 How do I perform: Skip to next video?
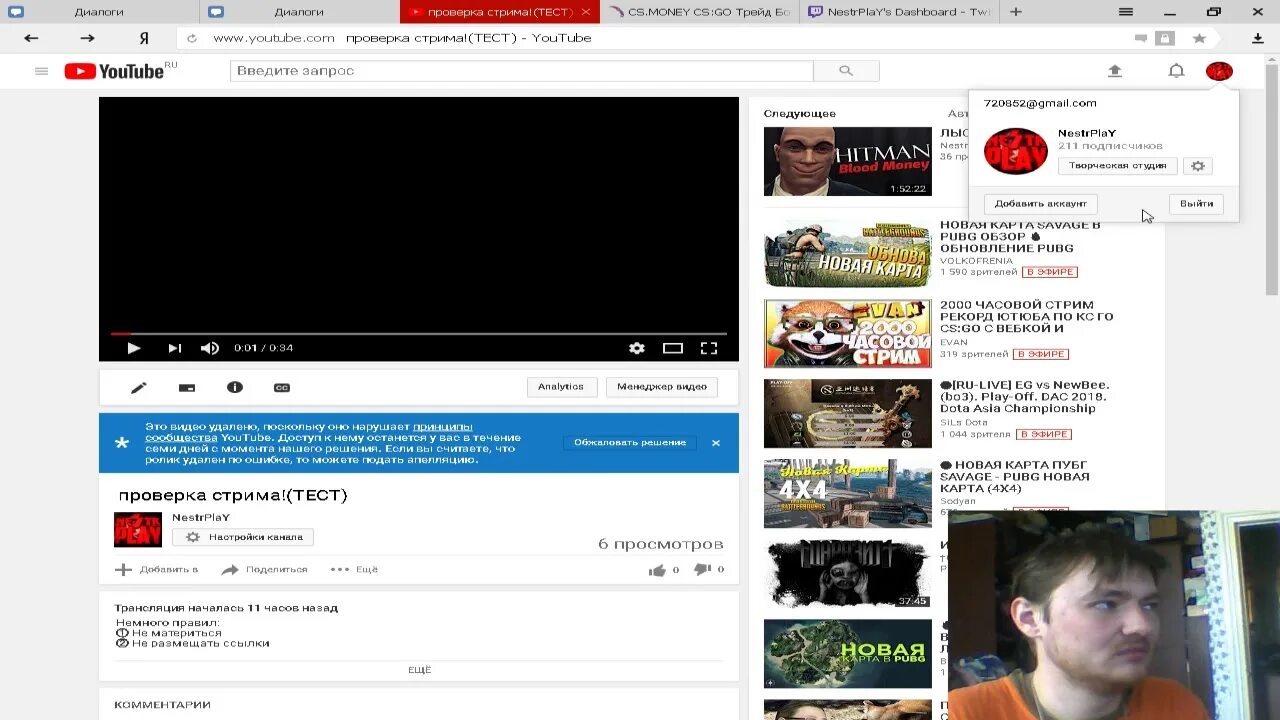tap(174, 348)
